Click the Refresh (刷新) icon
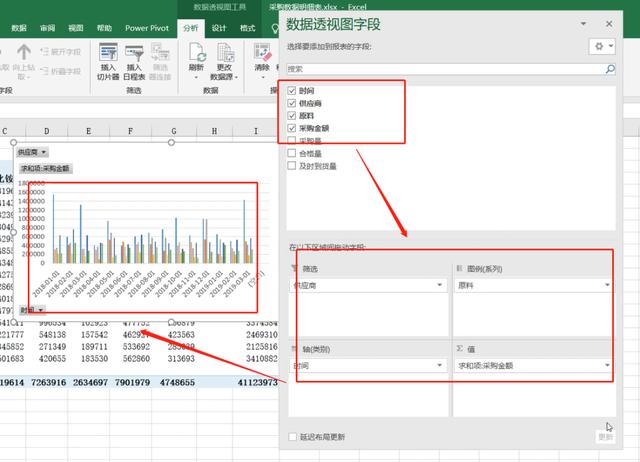This screenshot has height=462, width=640. 196,52
